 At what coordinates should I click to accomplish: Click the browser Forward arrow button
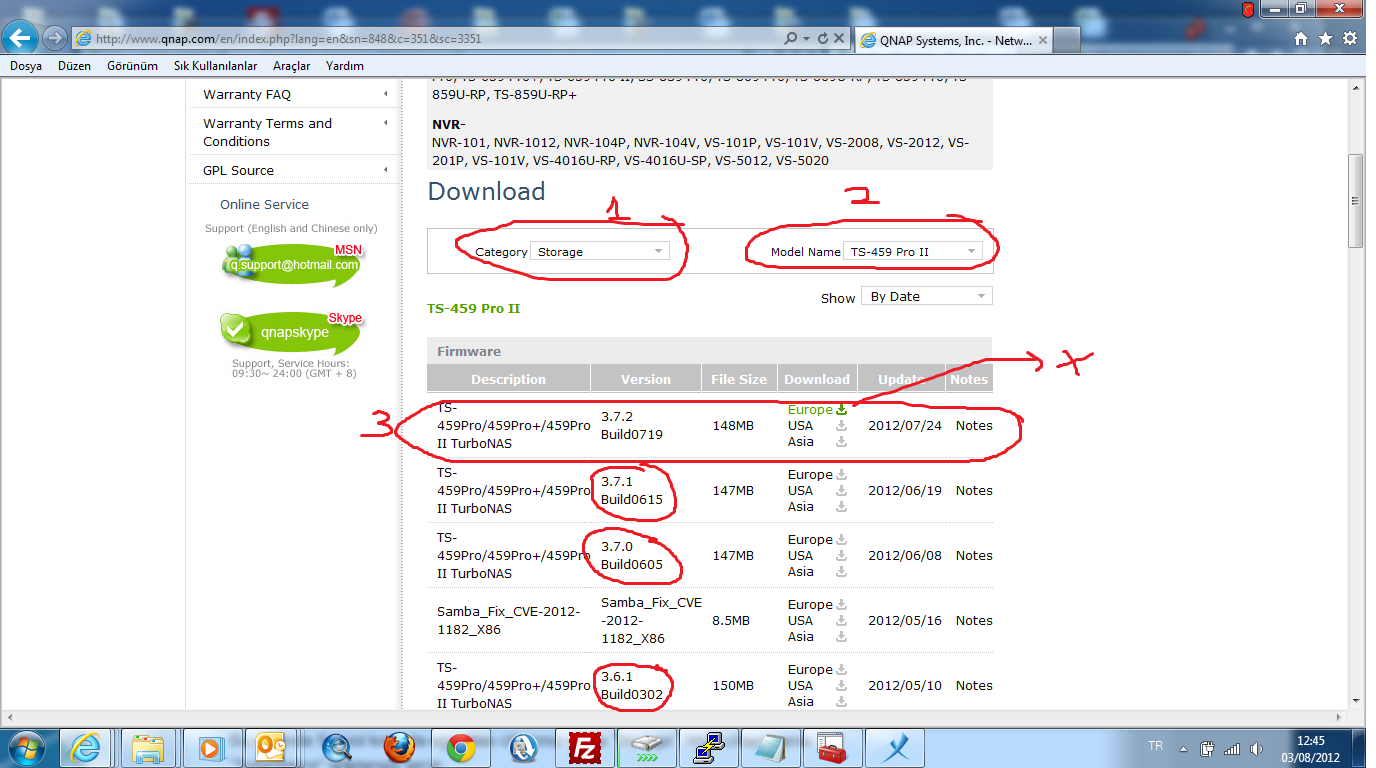(55, 39)
